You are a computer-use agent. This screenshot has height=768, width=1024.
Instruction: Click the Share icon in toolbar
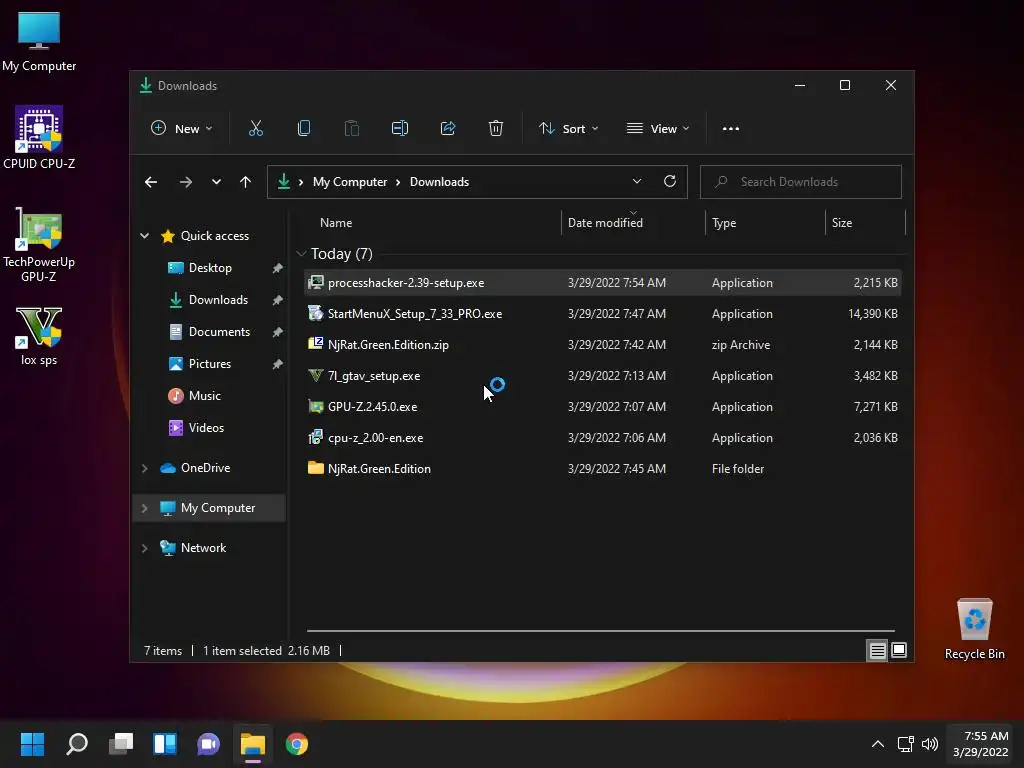[x=448, y=129]
